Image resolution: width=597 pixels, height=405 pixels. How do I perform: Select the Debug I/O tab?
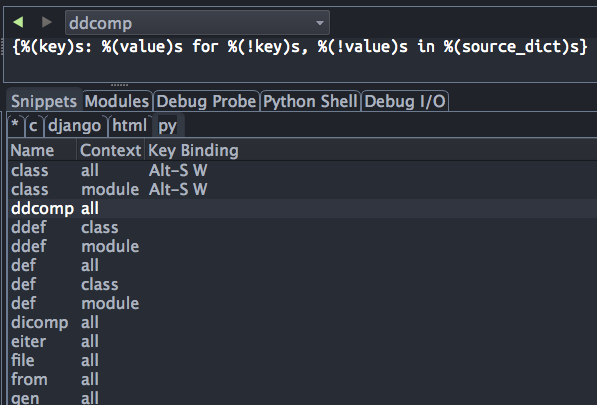click(x=405, y=101)
